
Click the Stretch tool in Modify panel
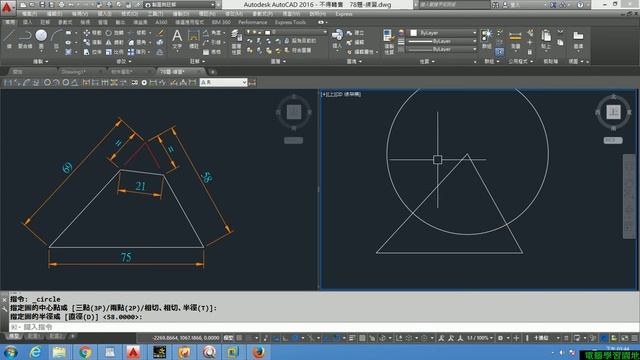click(x=92, y=52)
